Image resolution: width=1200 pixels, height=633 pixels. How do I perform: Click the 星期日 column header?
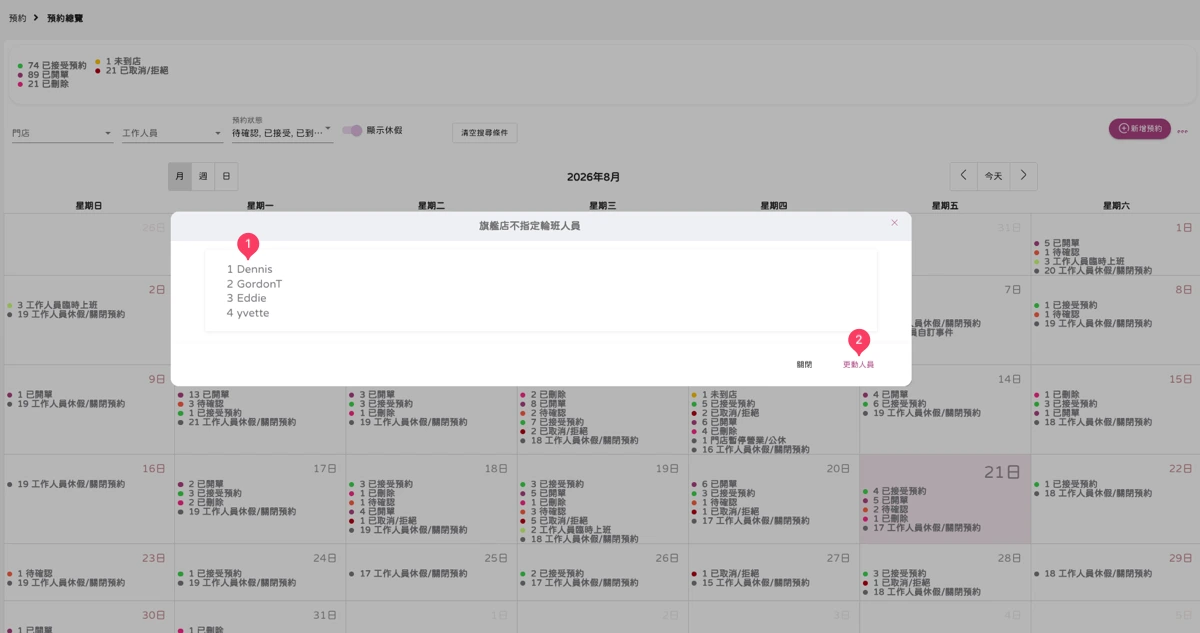tap(89, 205)
